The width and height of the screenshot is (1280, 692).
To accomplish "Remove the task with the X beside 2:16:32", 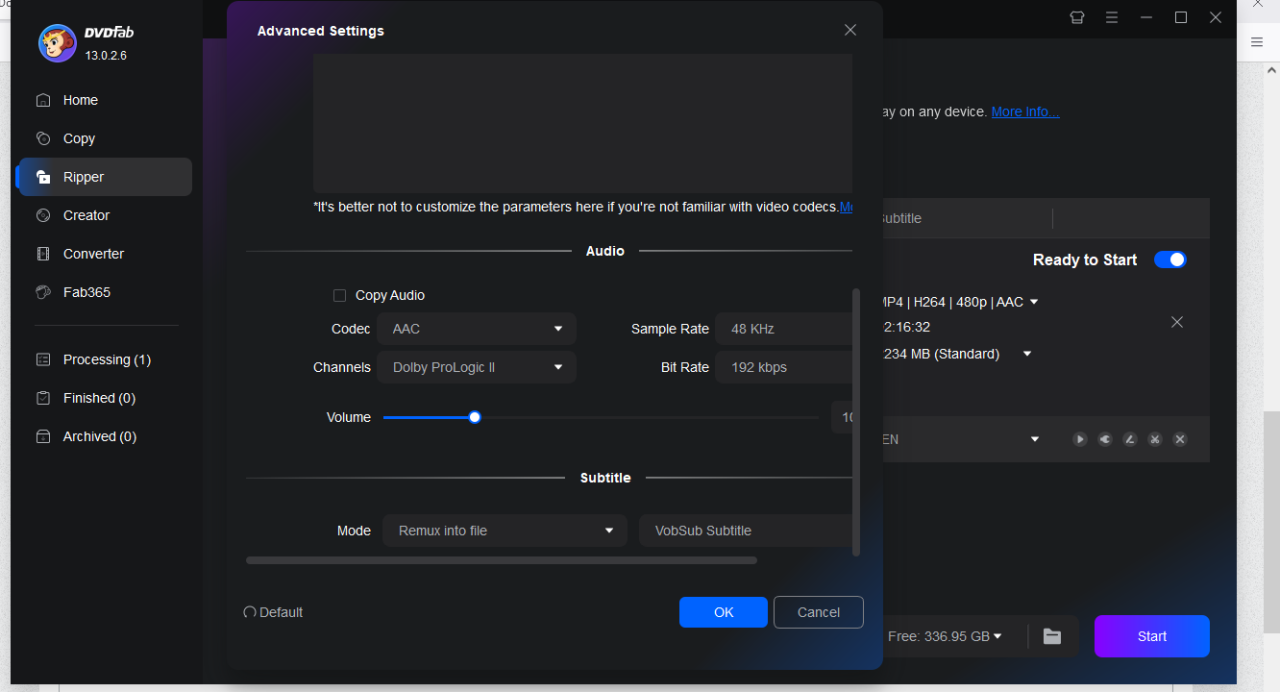I will click(x=1177, y=322).
